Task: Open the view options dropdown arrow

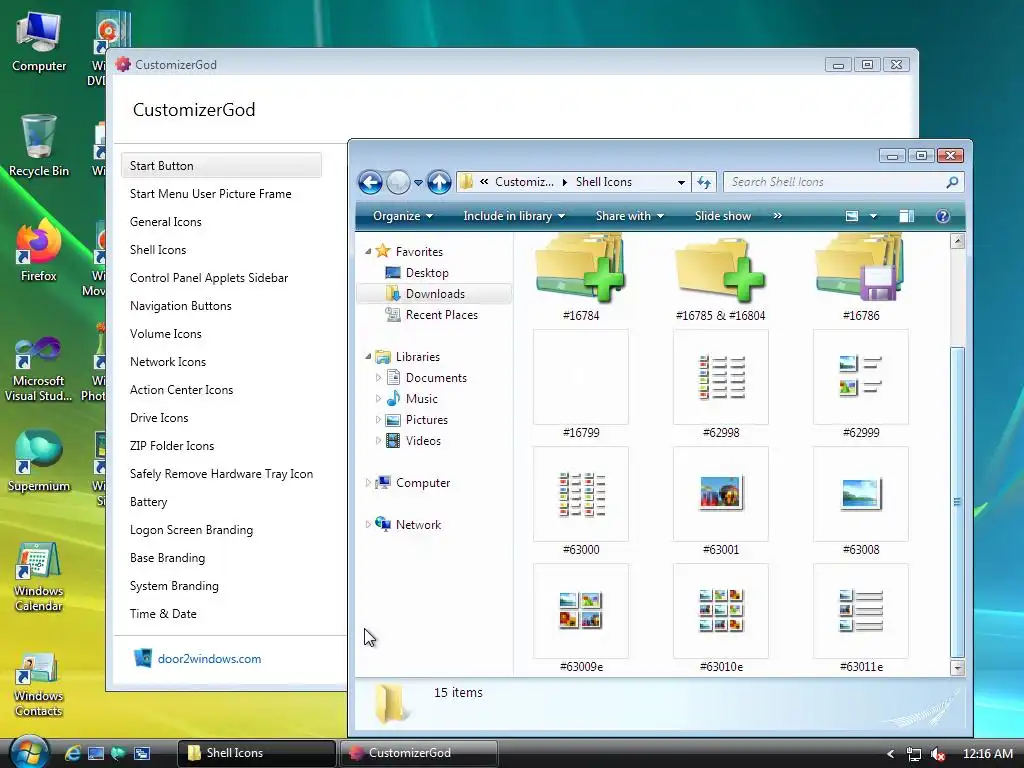Action: (873, 216)
